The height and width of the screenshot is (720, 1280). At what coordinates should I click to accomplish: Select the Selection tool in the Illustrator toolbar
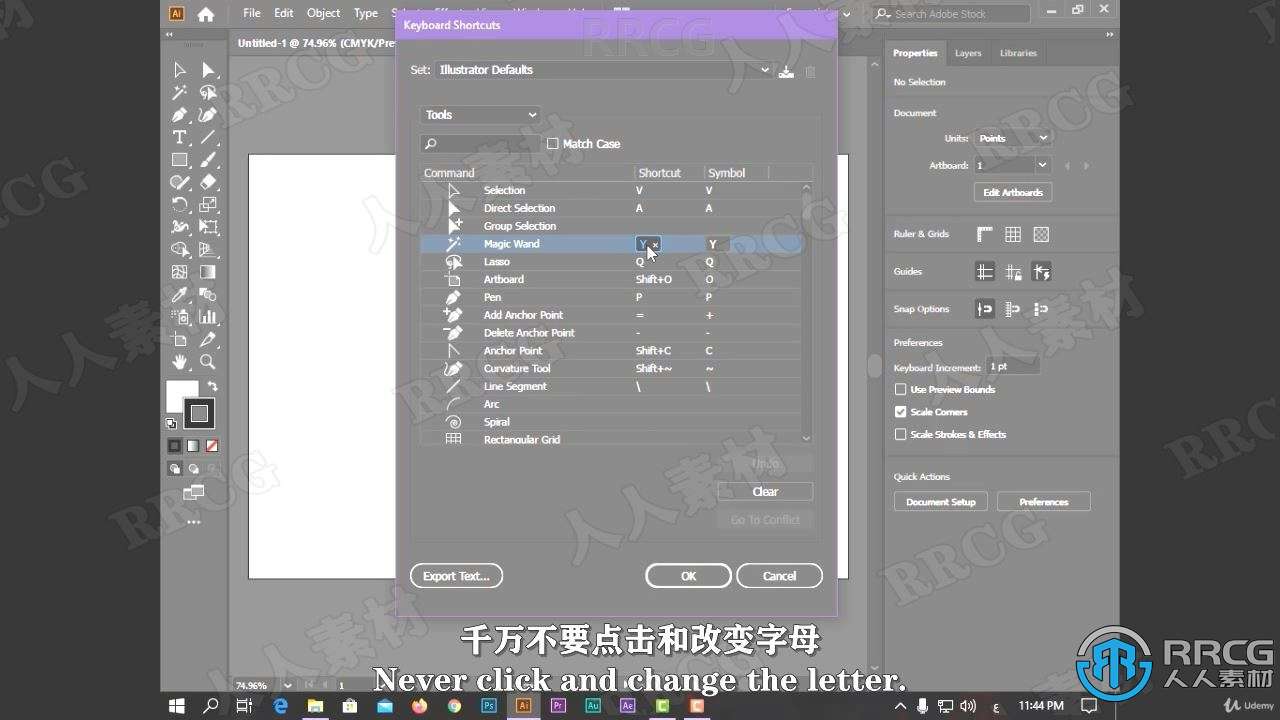coord(180,70)
